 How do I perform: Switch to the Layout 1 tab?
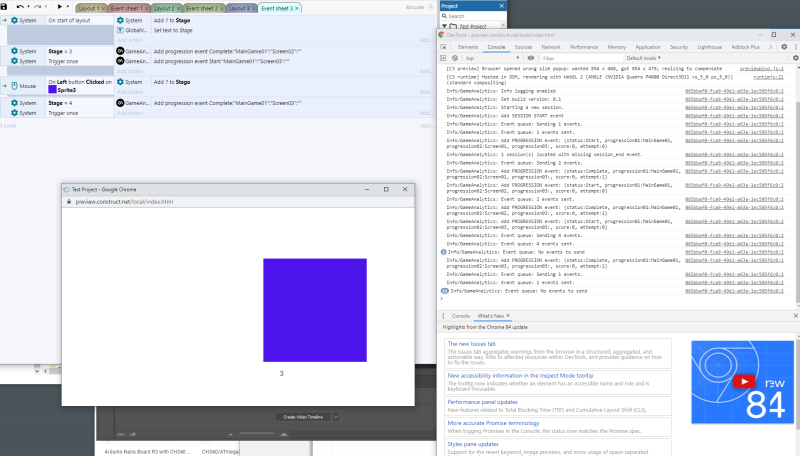(88, 9)
